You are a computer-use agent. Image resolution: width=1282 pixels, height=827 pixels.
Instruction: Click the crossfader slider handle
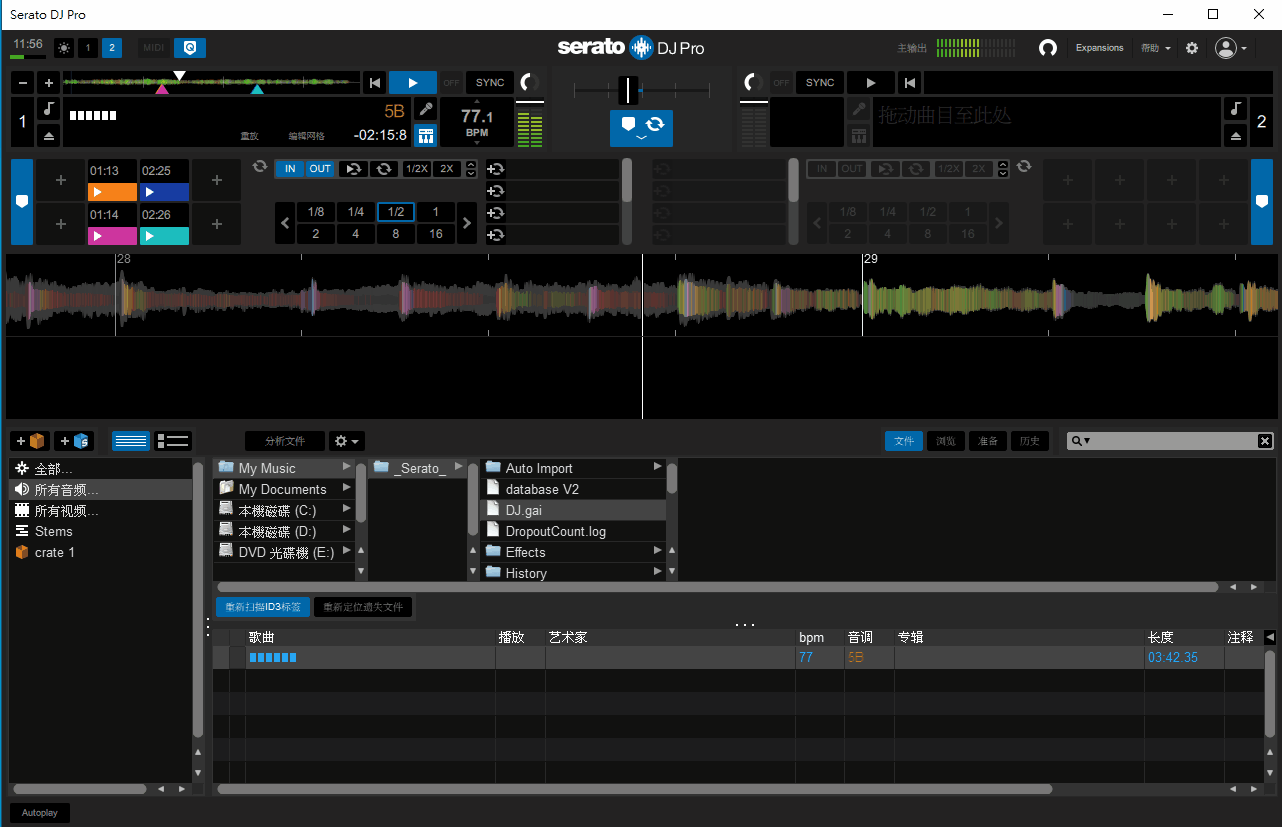(x=627, y=90)
